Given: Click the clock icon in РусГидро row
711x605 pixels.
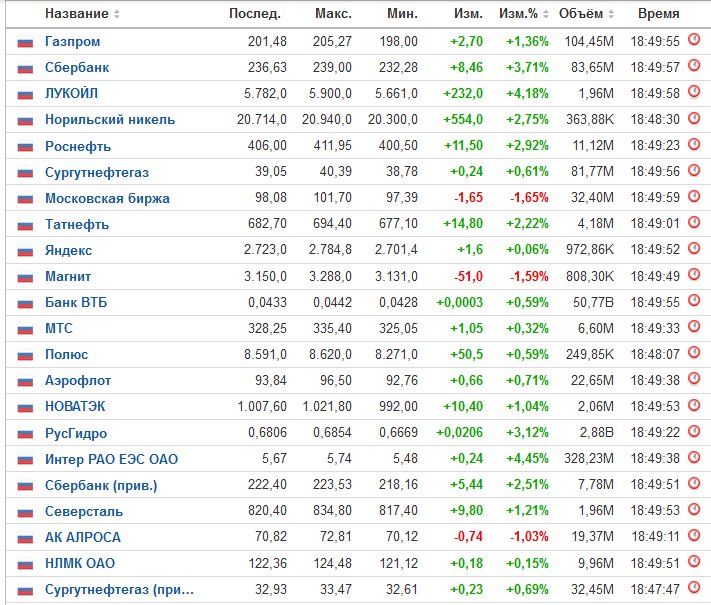Looking at the screenshot, I should click(694, 431).
